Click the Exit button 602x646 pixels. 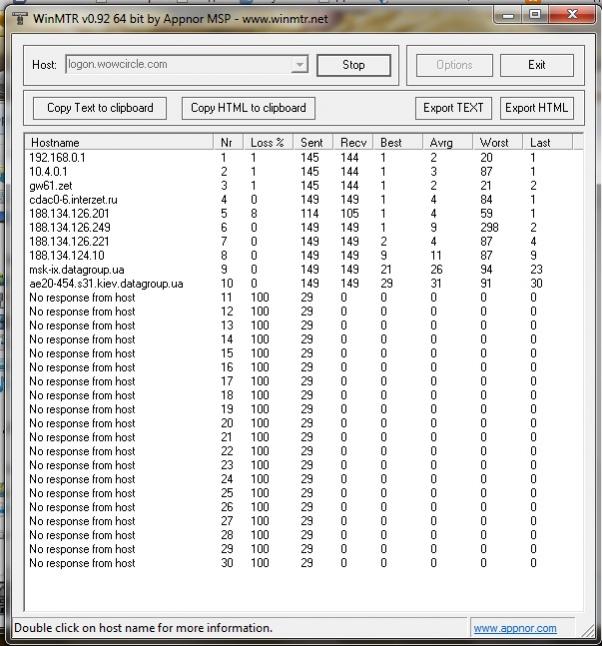pyautogui.click(x=537, y=65)
